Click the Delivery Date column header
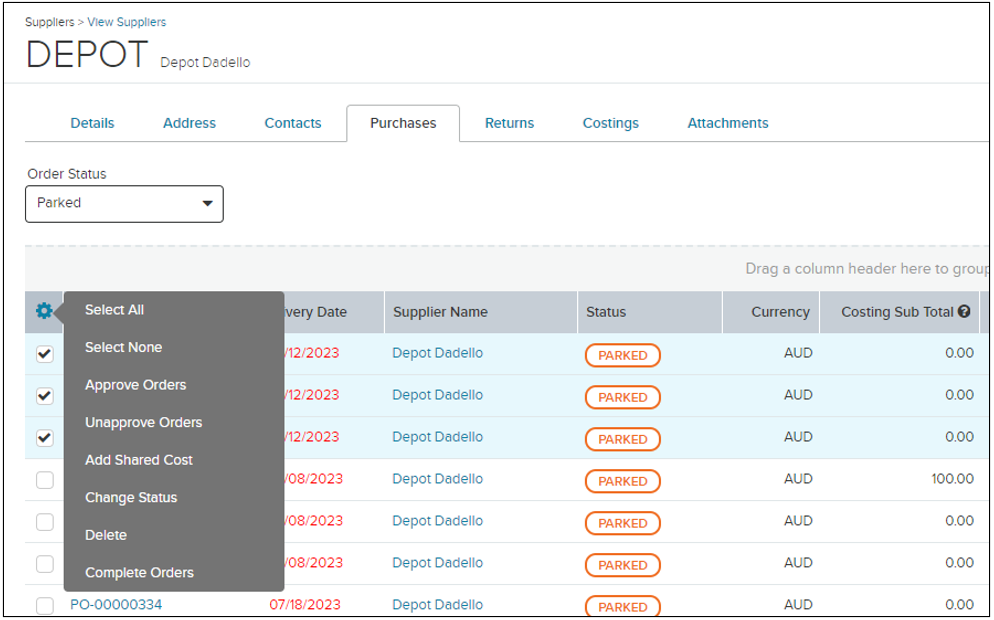The height and width of the screenshot is (620, 994). pyautogui.click(x=316, y=312)
